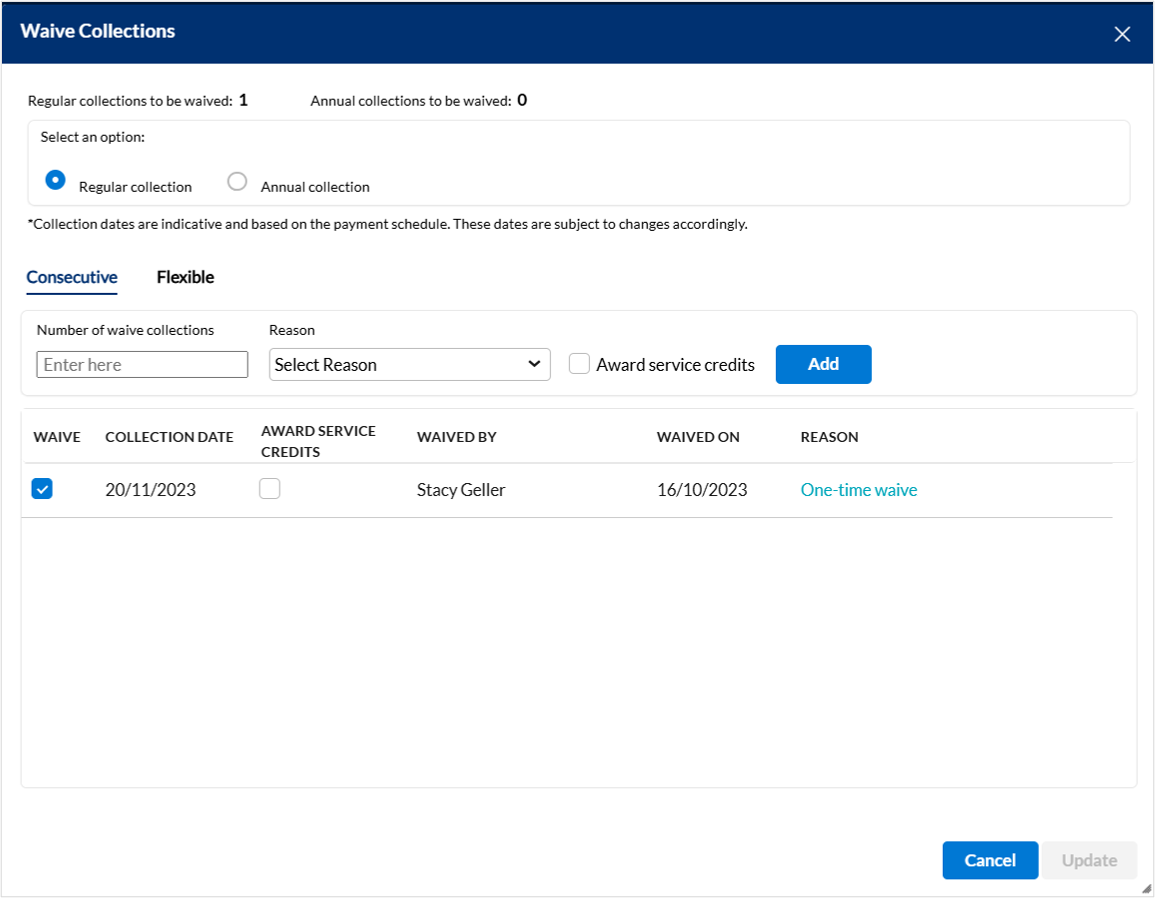Focus the Number of waive collections field
The image size is (1155, 898).
coord(142,365)
